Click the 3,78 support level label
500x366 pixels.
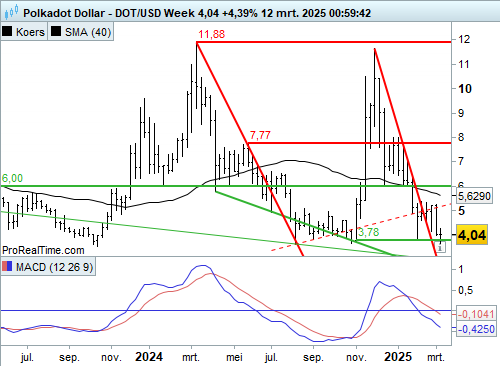pos(369,232)
